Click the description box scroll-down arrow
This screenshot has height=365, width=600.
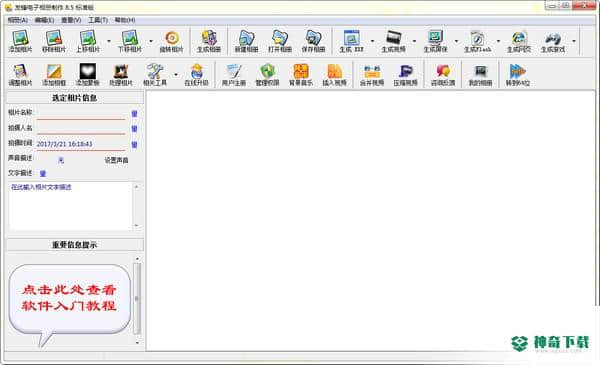pyautogui.click(x=137, y=226)
